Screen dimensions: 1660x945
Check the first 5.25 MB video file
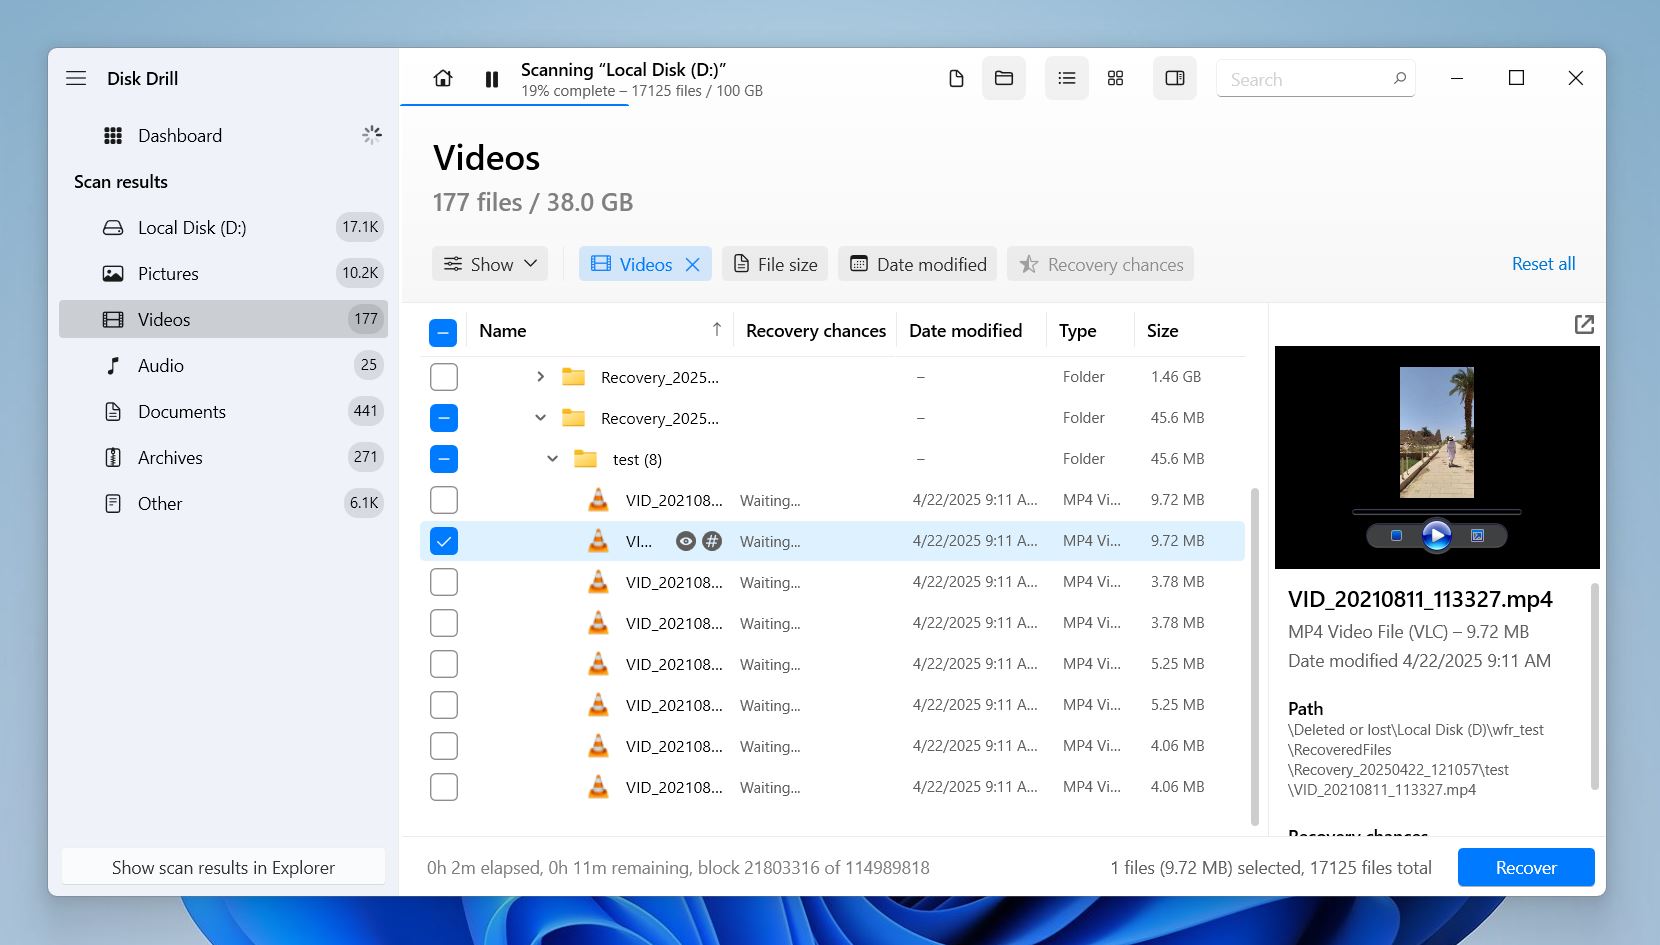[443, 664]
